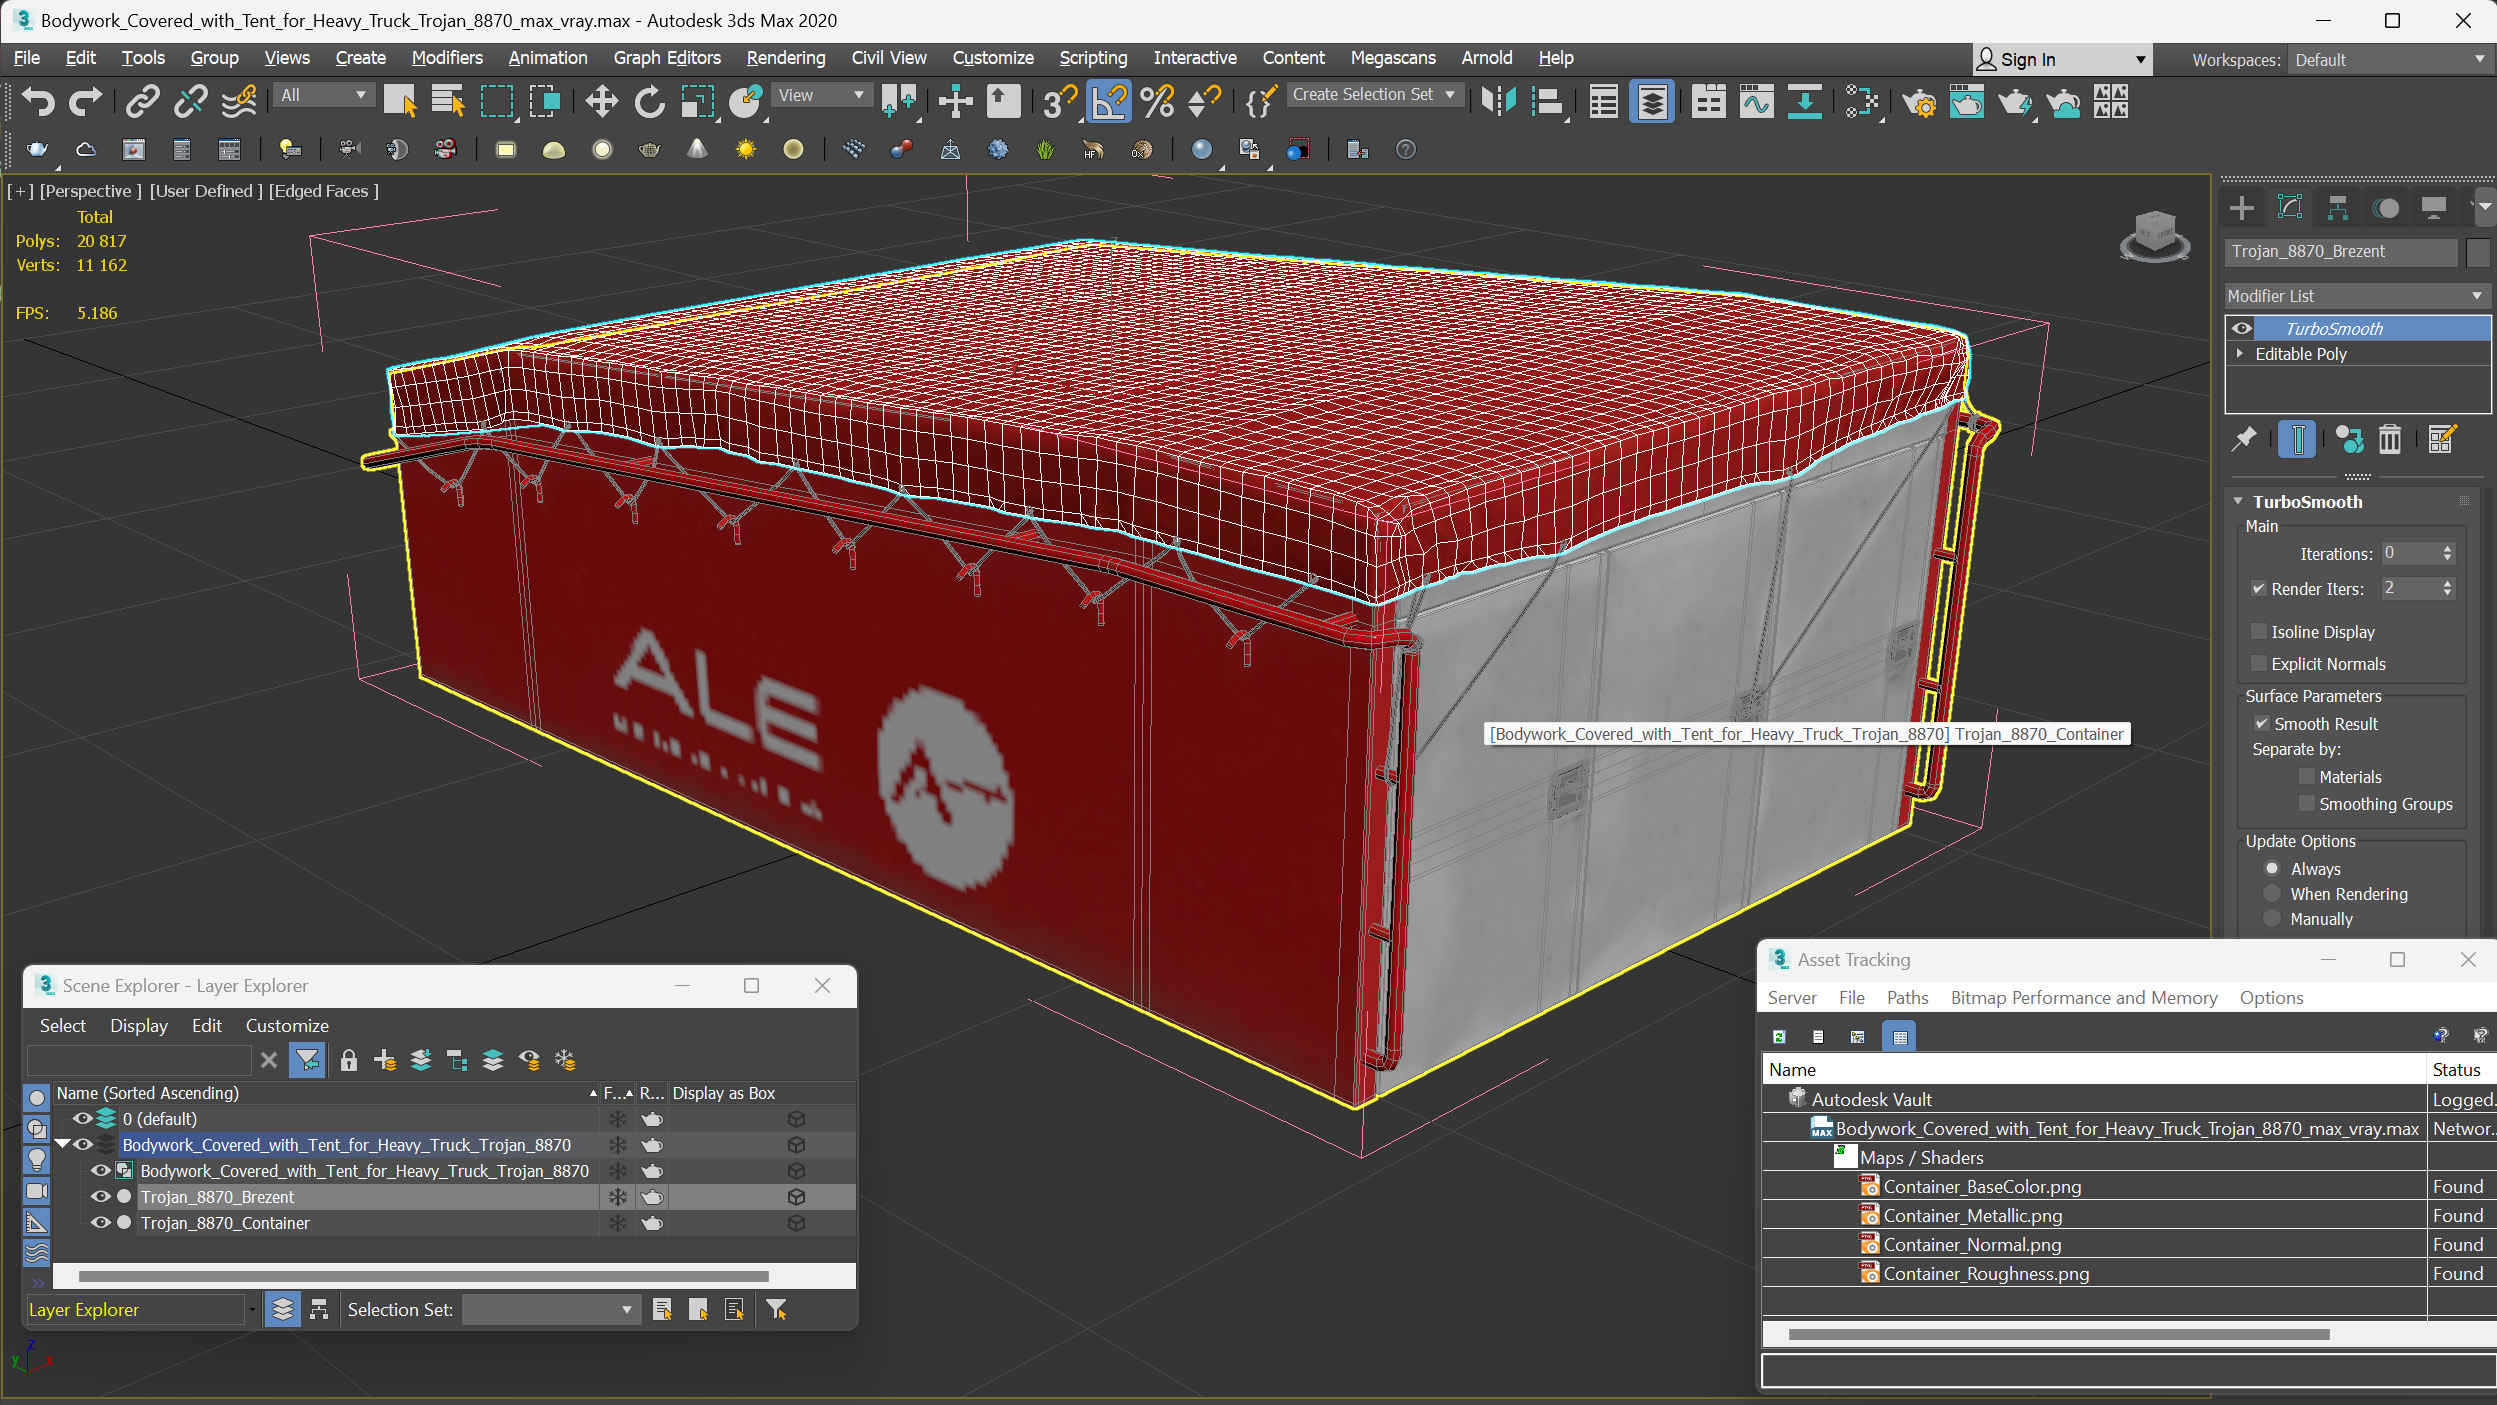The width and height of the screenshot is (2497, 1405).
Task: Toggle TurboSmooth modifier visibility eye
Action: click(2242, 329)
